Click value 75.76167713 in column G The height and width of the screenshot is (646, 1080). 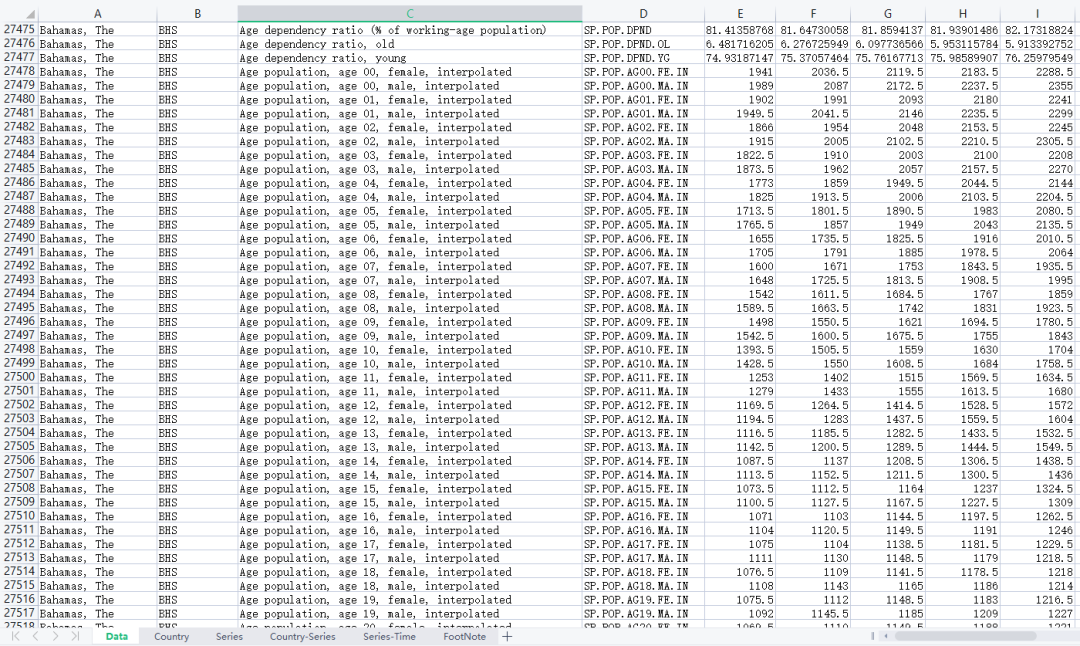click(887, 58)
